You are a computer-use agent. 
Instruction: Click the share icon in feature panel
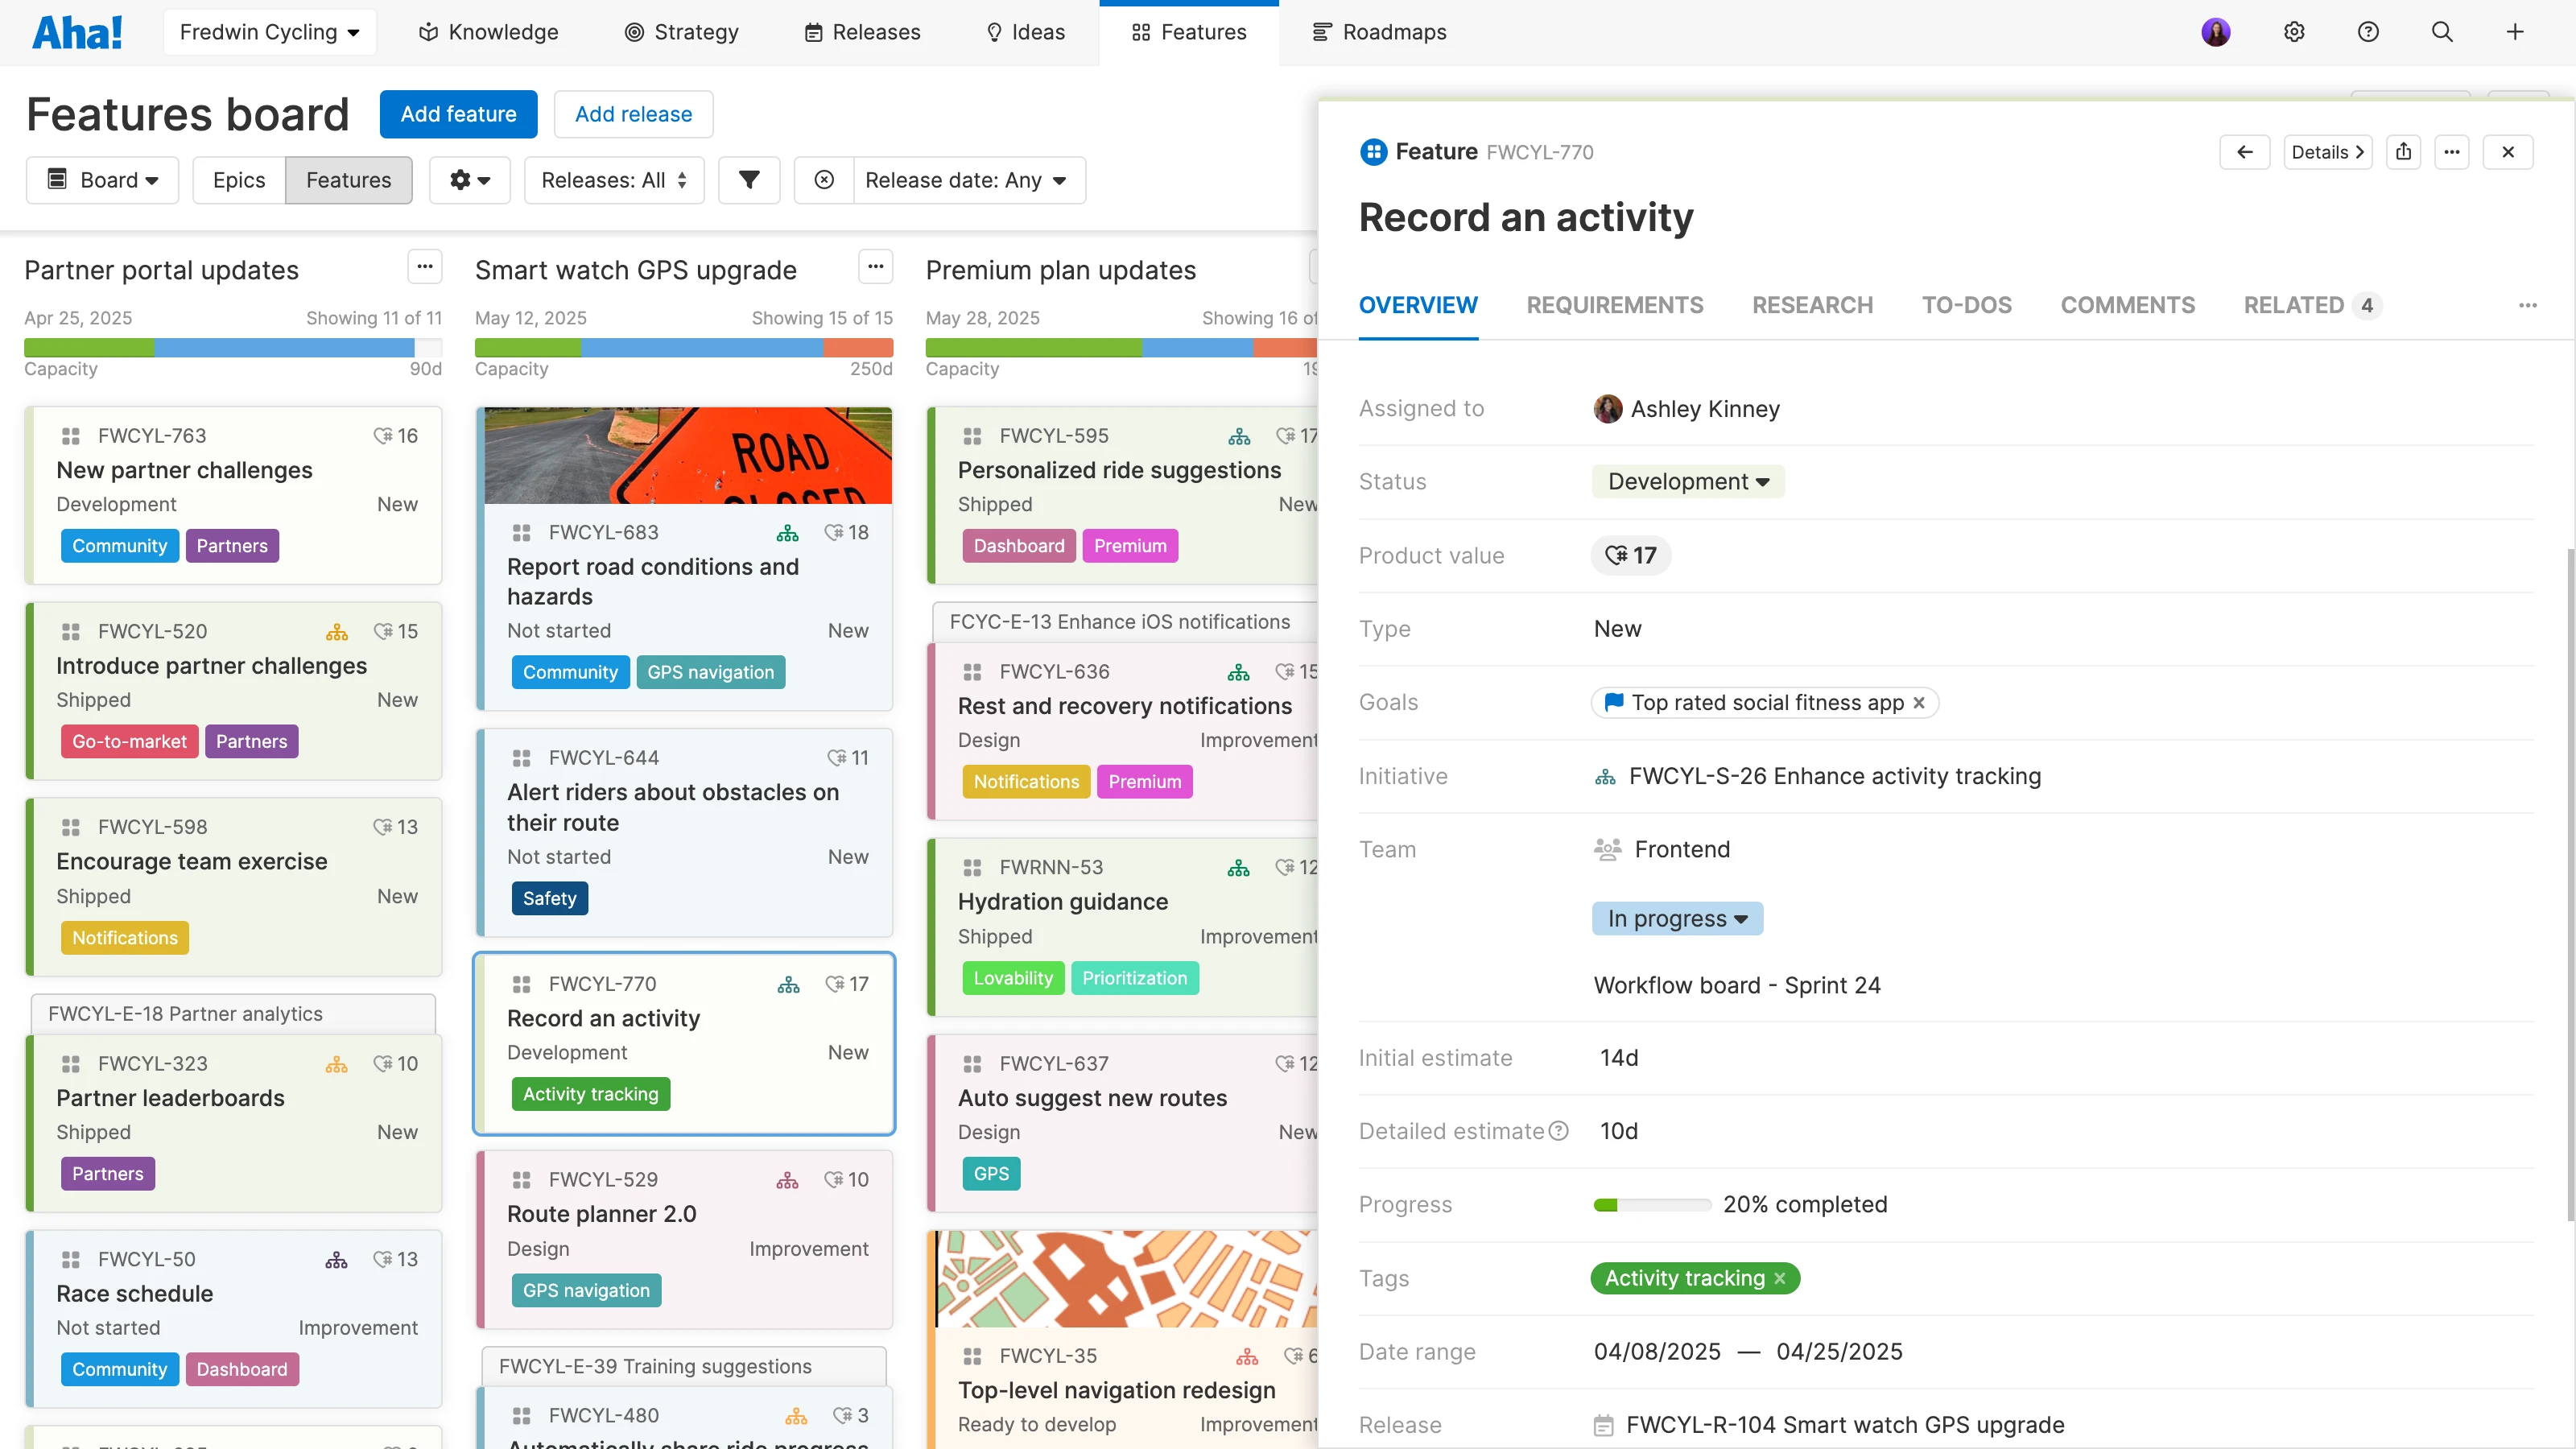click(2403, 152)
